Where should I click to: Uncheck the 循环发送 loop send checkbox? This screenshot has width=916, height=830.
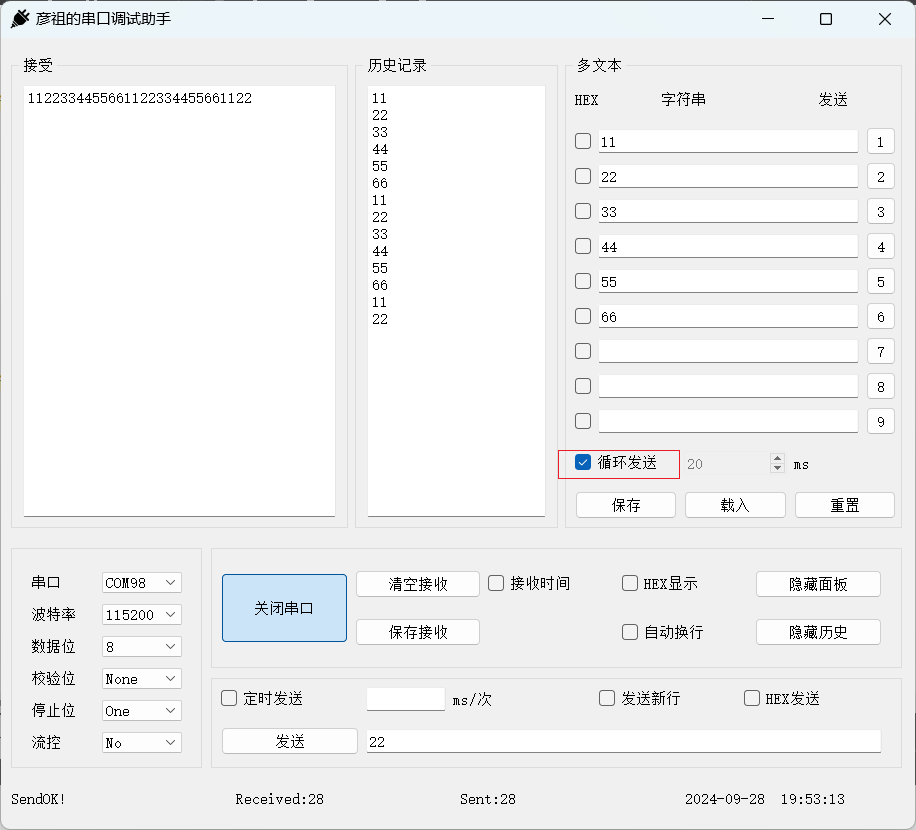pos(583,463)
